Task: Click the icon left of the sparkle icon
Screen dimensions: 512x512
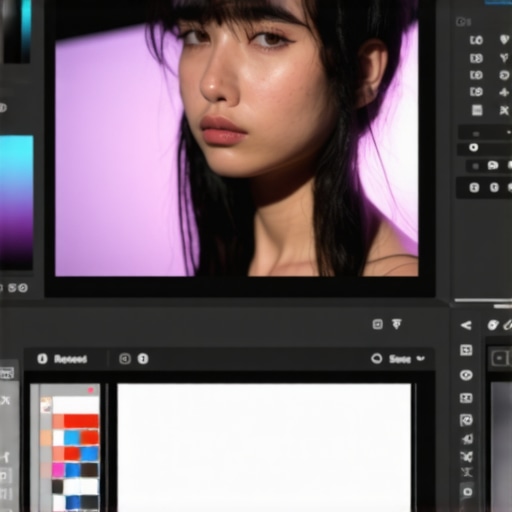Action: point(476,92)
